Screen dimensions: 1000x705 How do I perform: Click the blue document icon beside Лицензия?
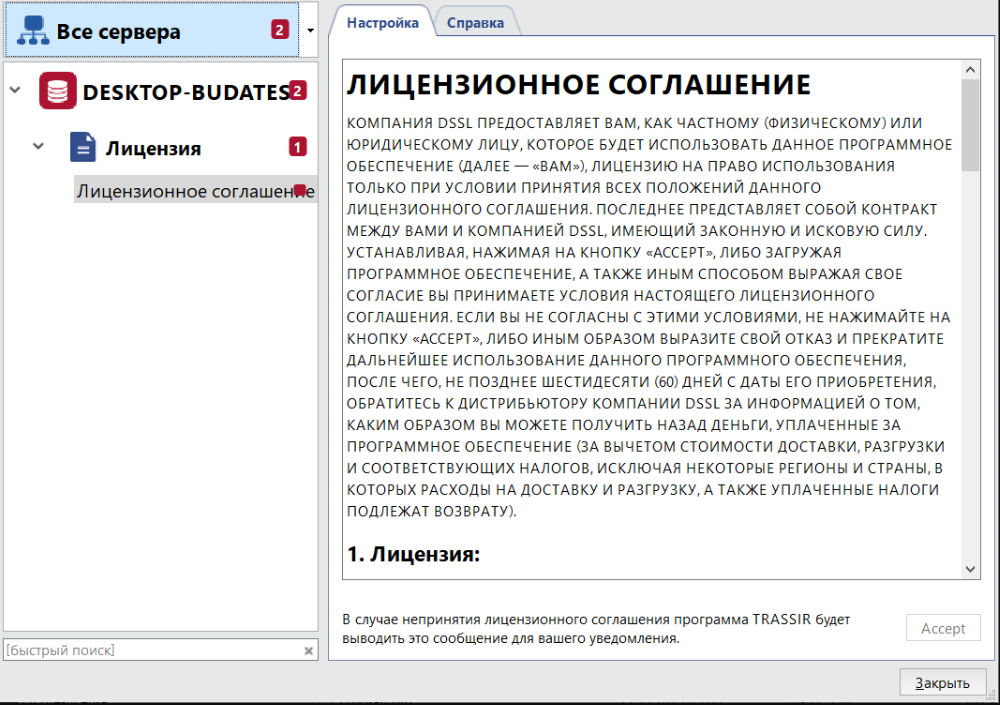click(x=83, y=147)
